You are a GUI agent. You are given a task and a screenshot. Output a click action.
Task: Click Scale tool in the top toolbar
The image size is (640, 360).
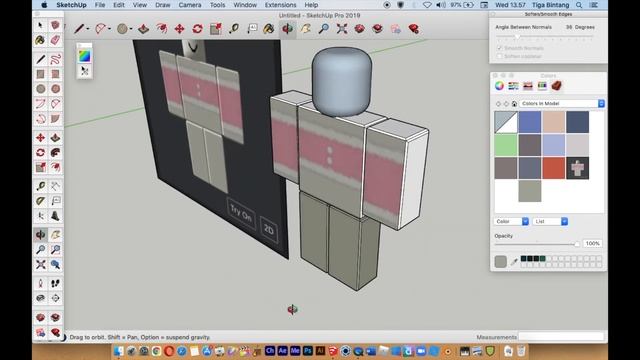[x=216, y=29]
